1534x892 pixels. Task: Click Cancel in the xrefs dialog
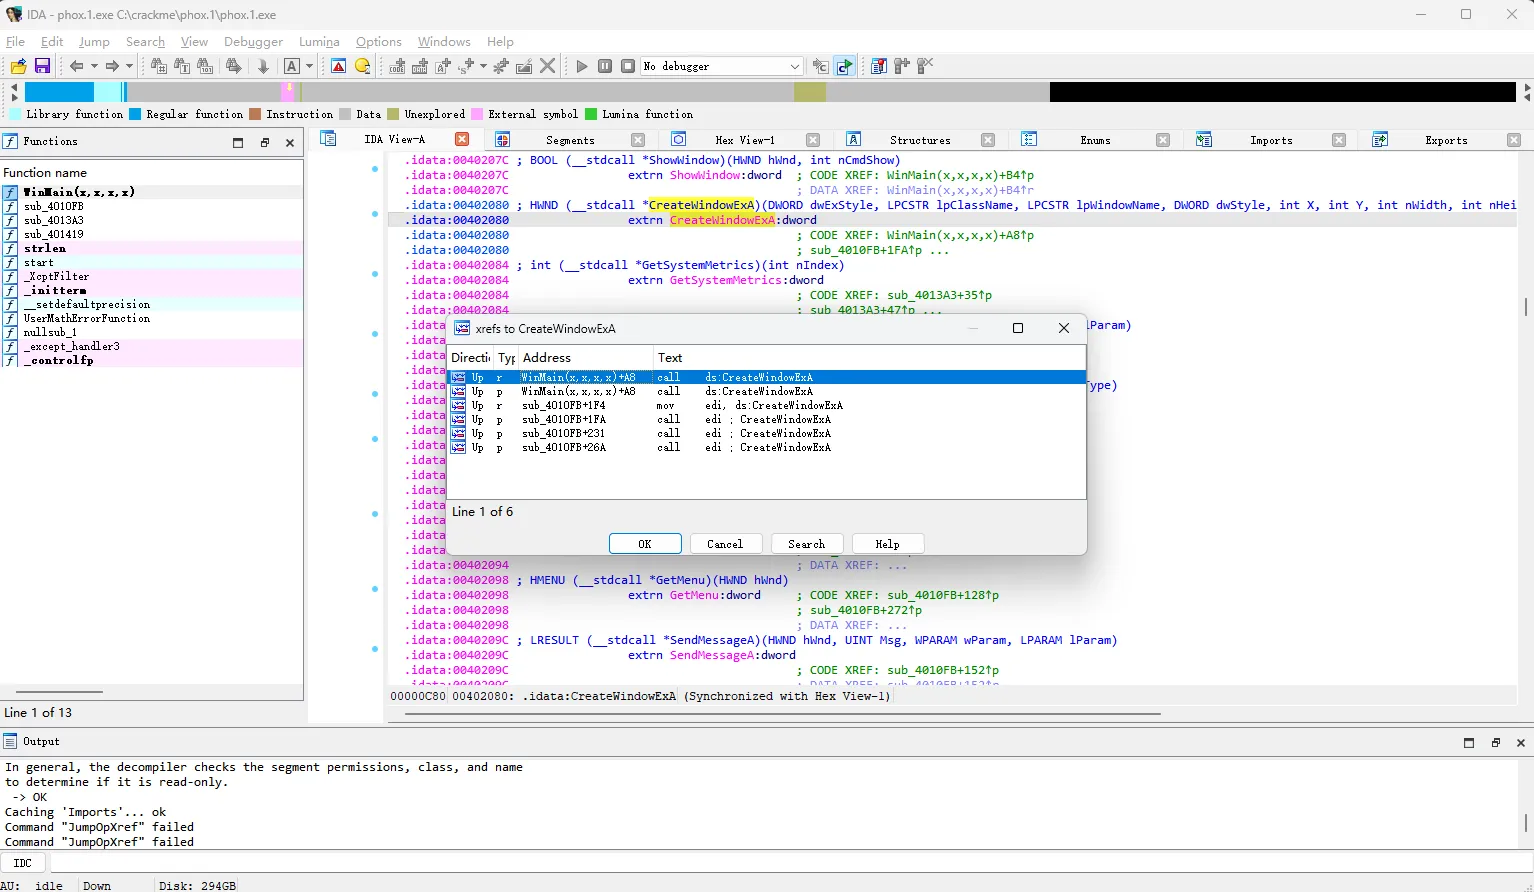(725, 544)
